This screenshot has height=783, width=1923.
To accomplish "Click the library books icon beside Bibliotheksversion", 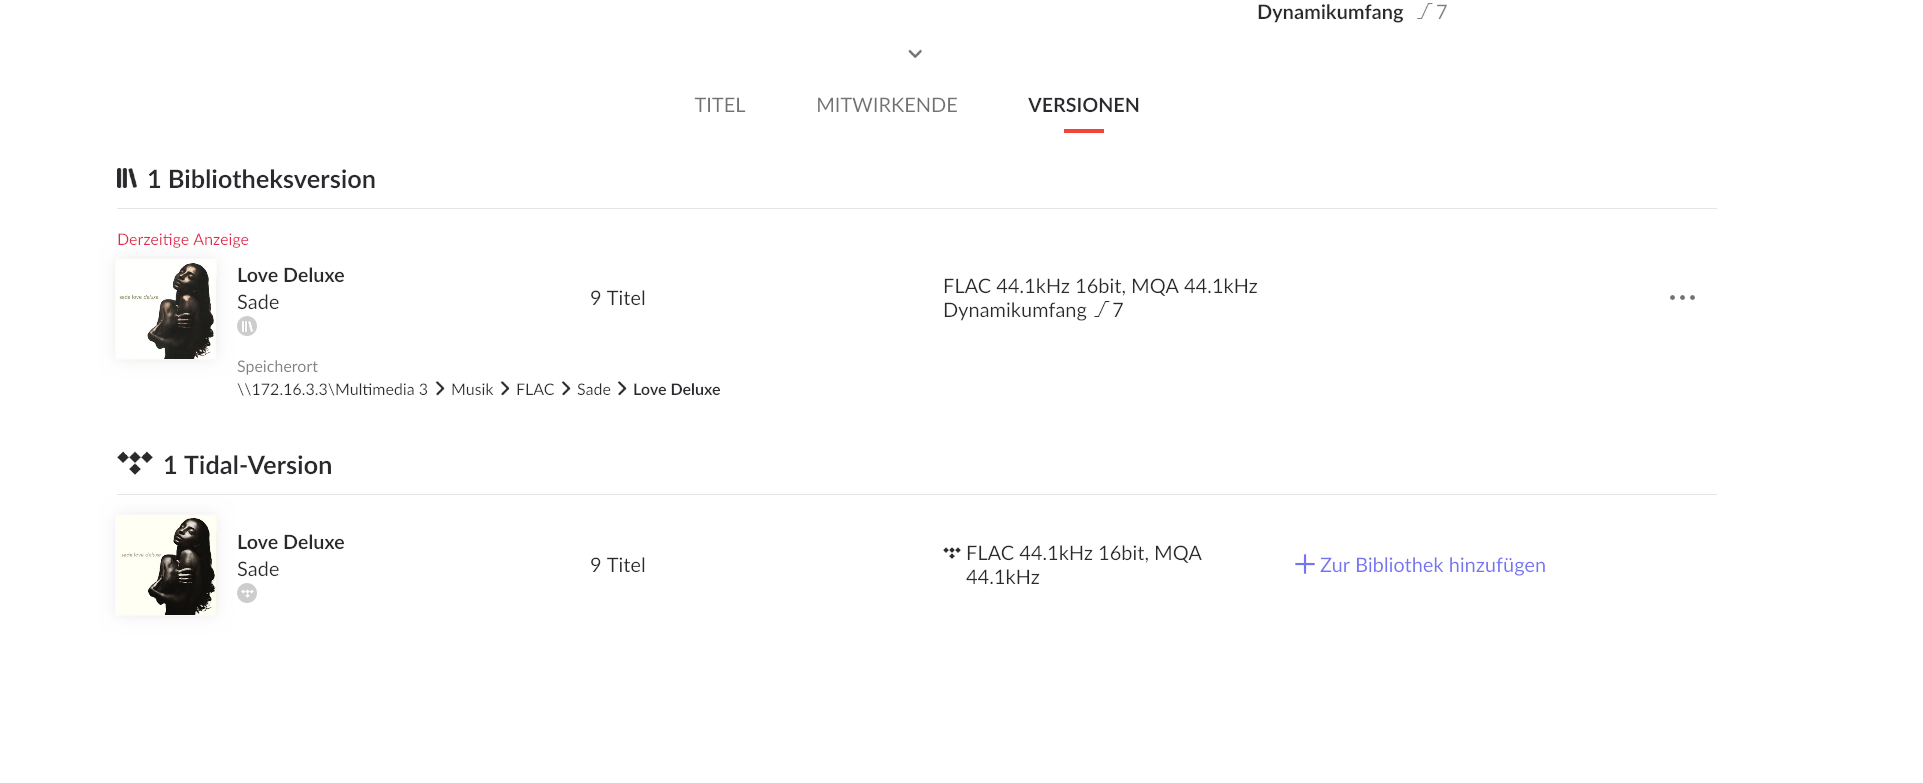I will (x=127, y=179).
